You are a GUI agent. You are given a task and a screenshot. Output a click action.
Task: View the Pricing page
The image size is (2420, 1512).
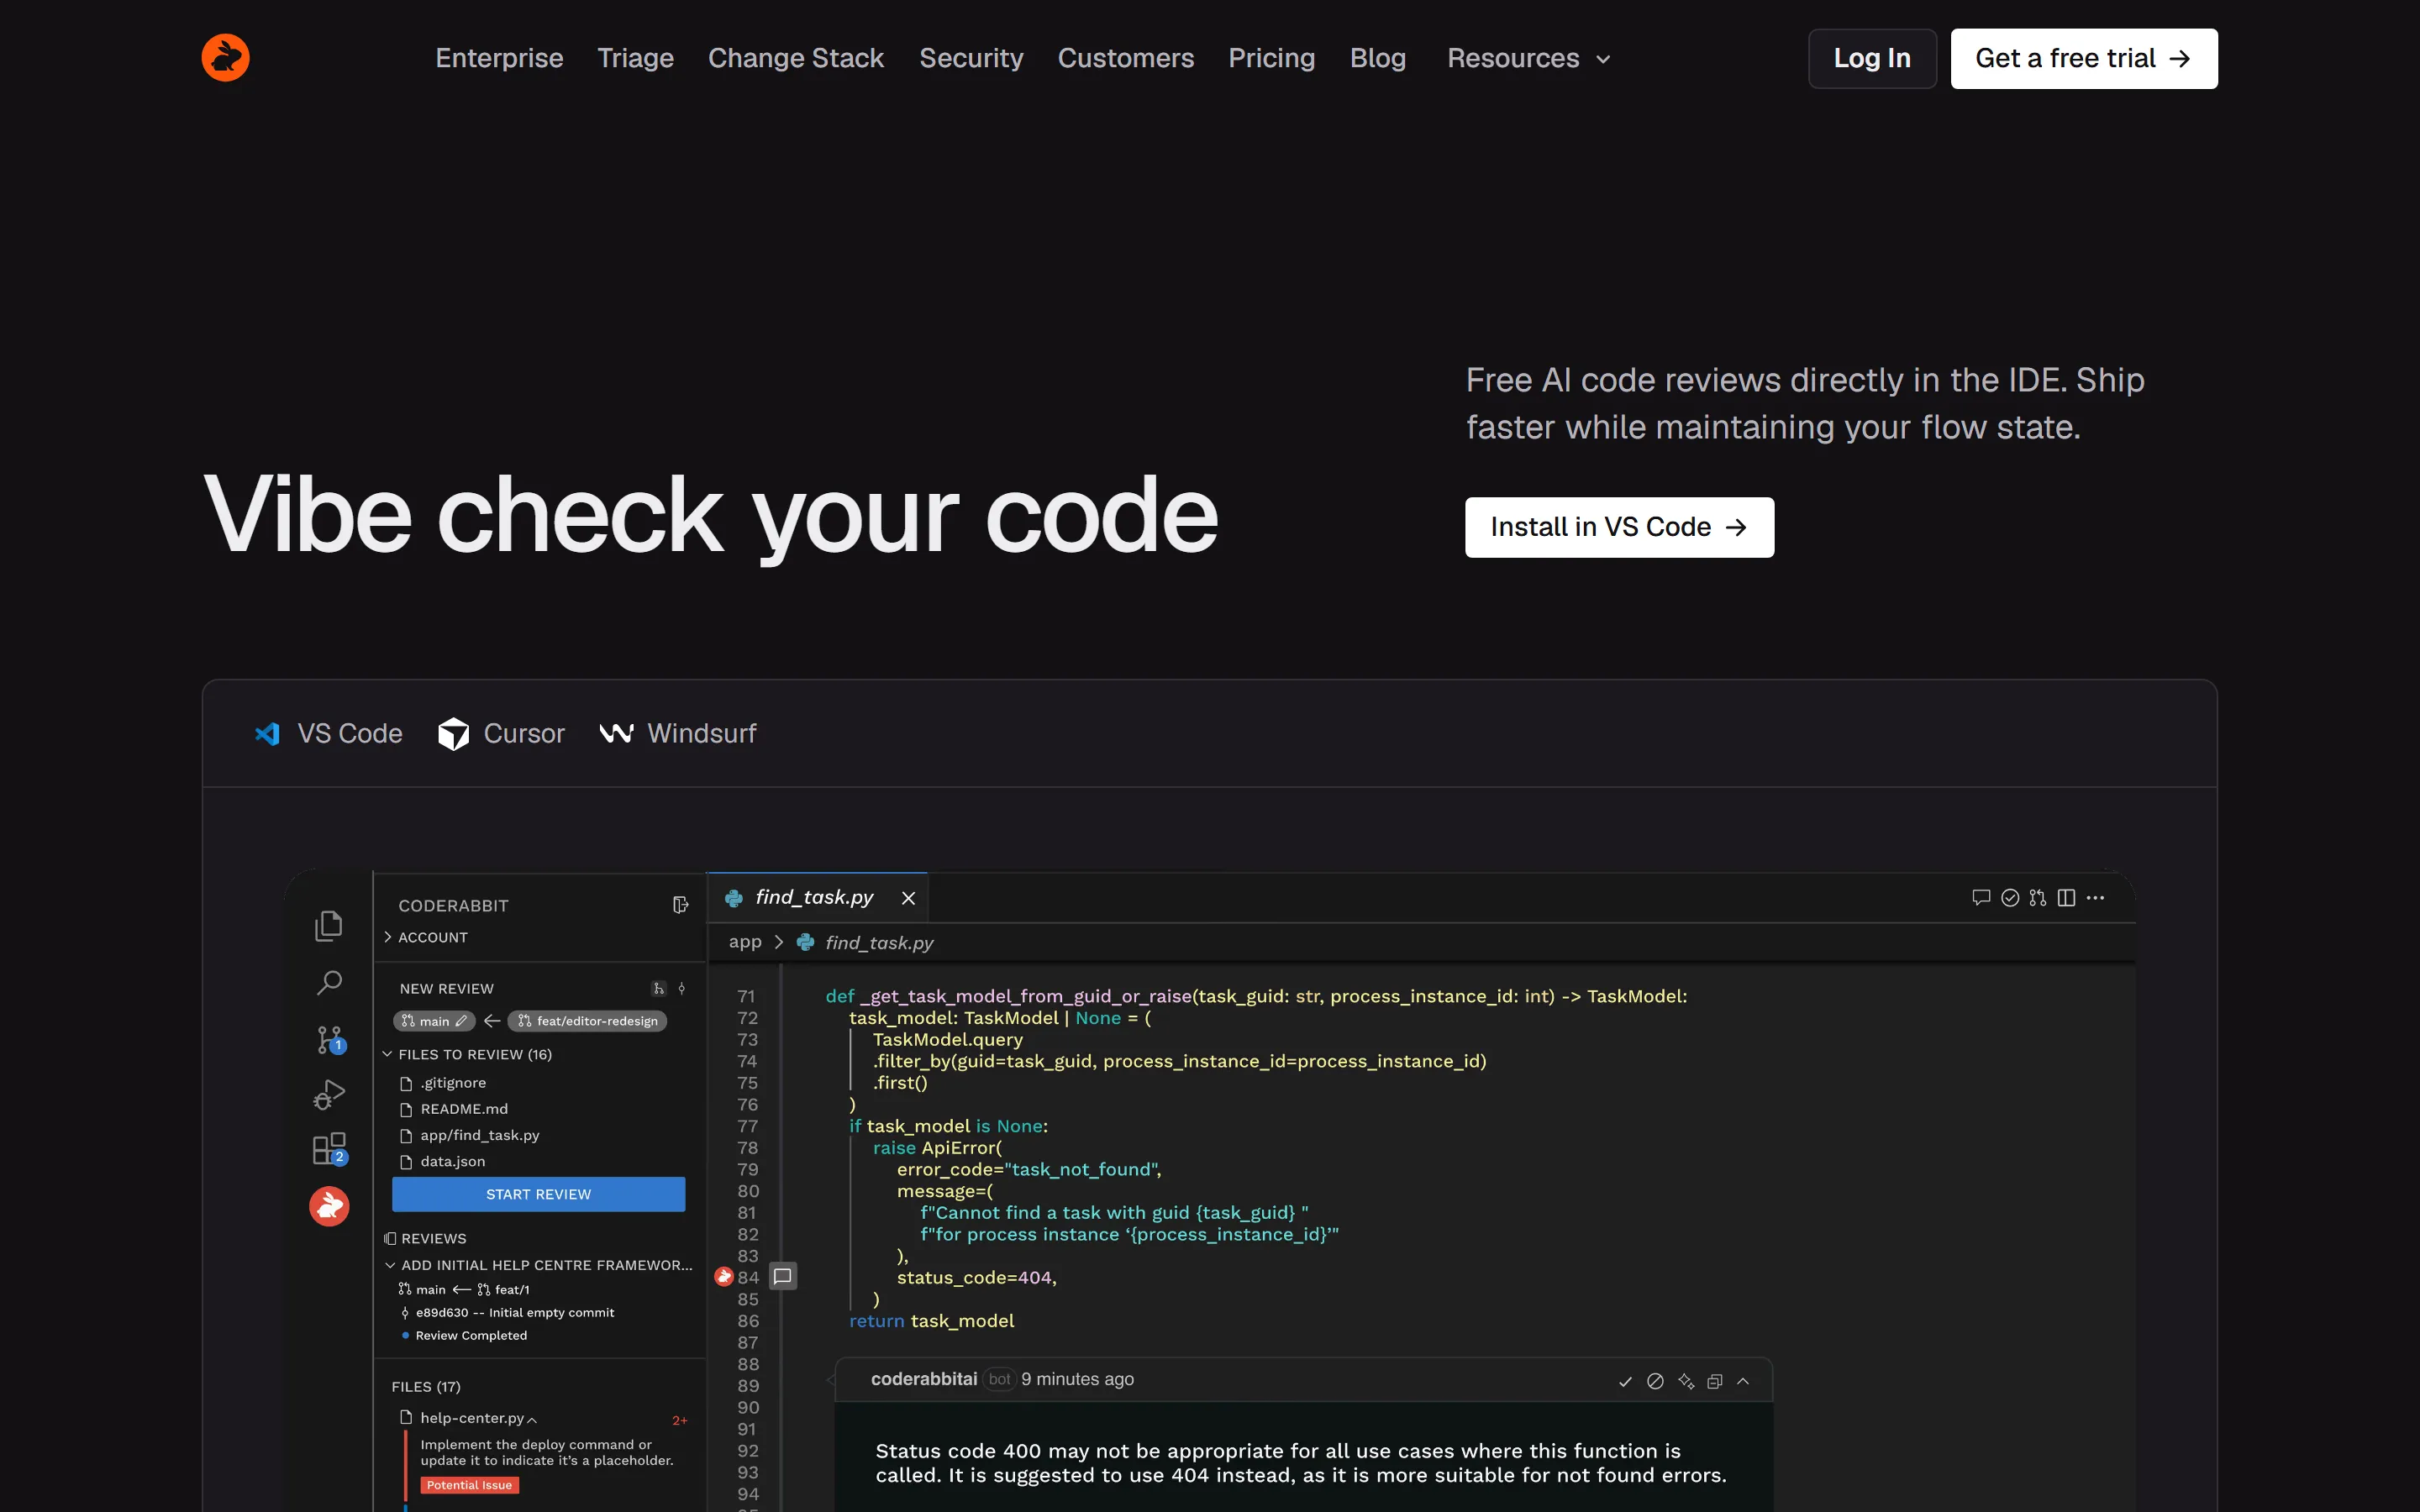coord(1271,58)
